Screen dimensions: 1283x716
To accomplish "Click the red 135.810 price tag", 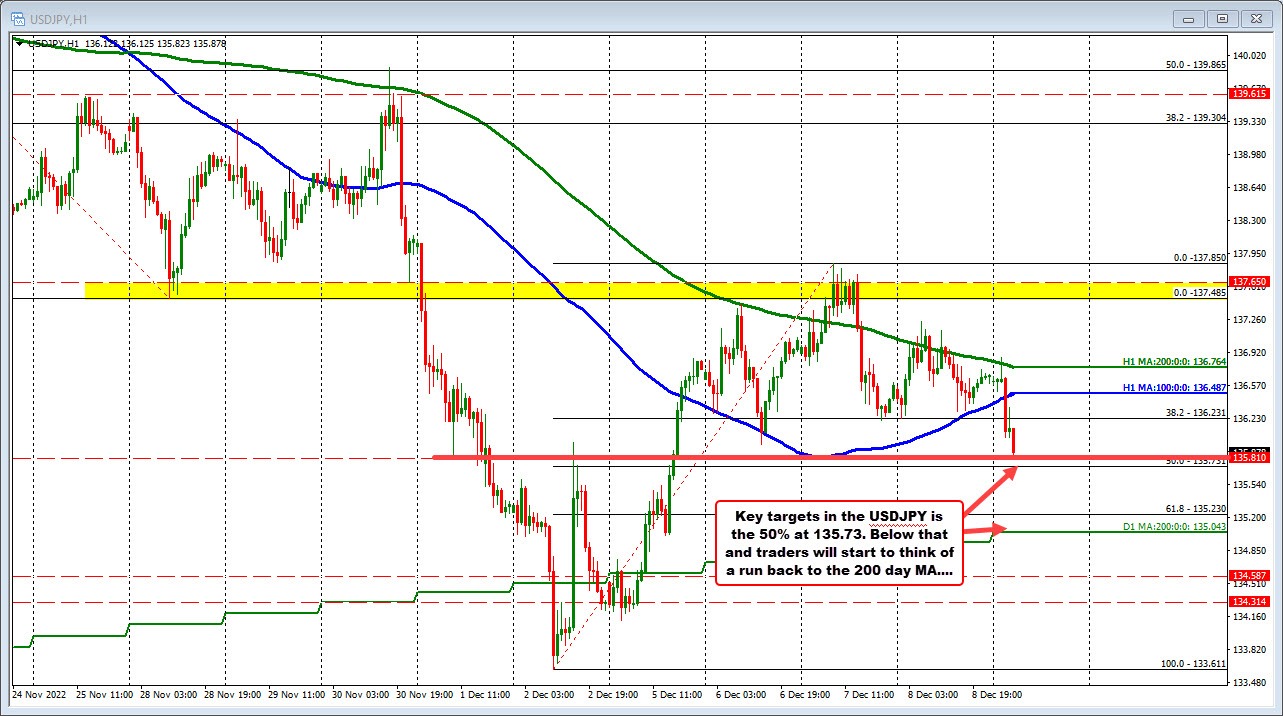I will 1250,458.
